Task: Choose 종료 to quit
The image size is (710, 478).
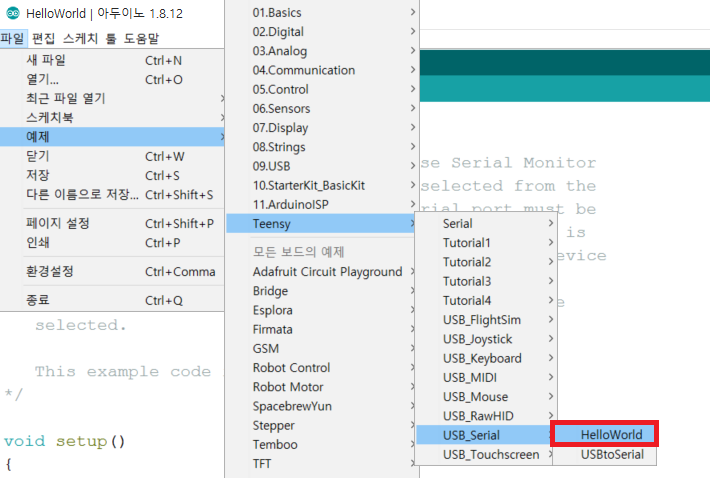Action: (112, 300)
